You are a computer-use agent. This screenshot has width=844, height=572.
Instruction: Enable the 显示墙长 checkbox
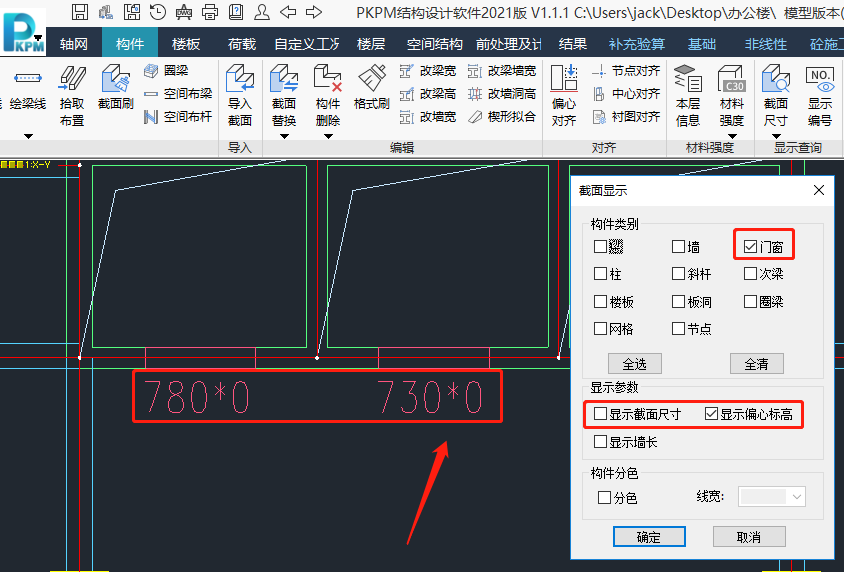click(600, 441)
